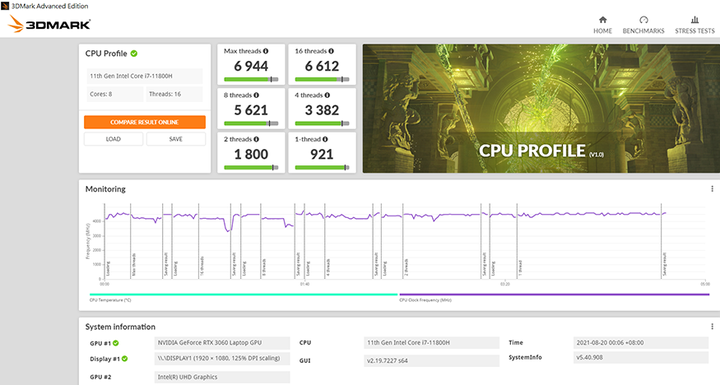Click the SystemInfo v5.40.908 field
This screenshot has height=385, width=720.
pos(641,357)
